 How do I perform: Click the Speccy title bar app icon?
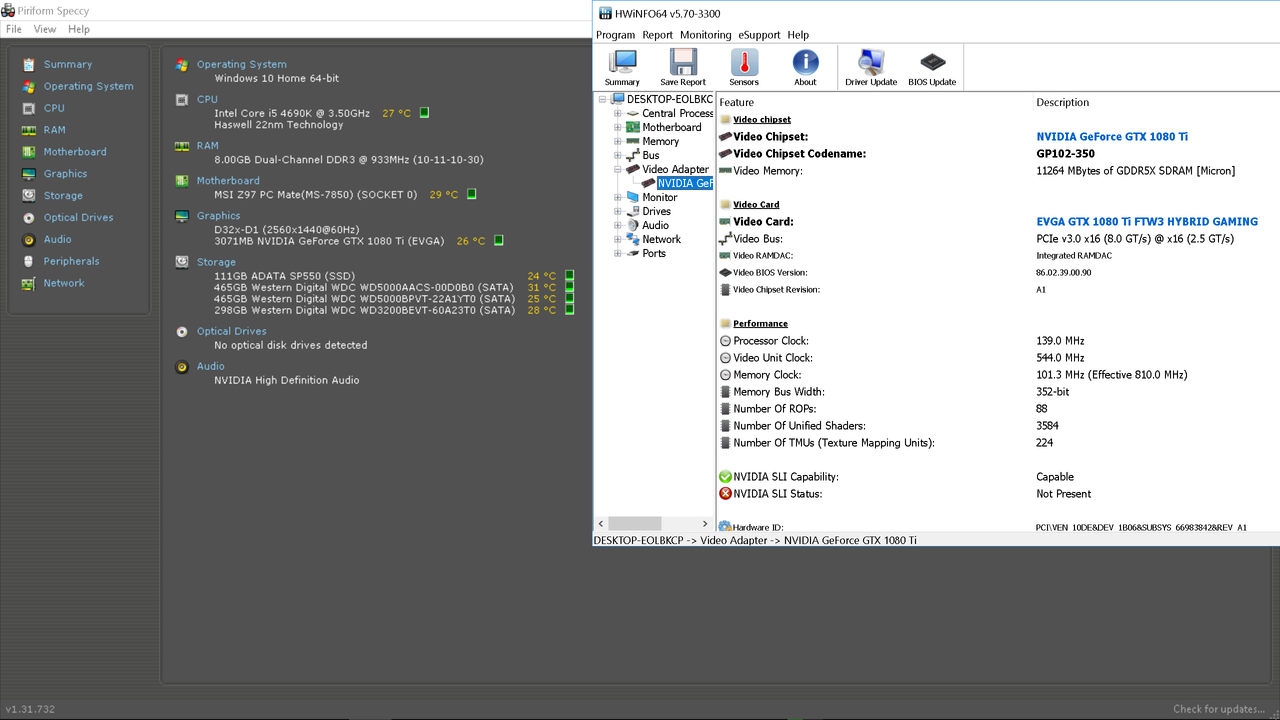[x=9, y=11]
